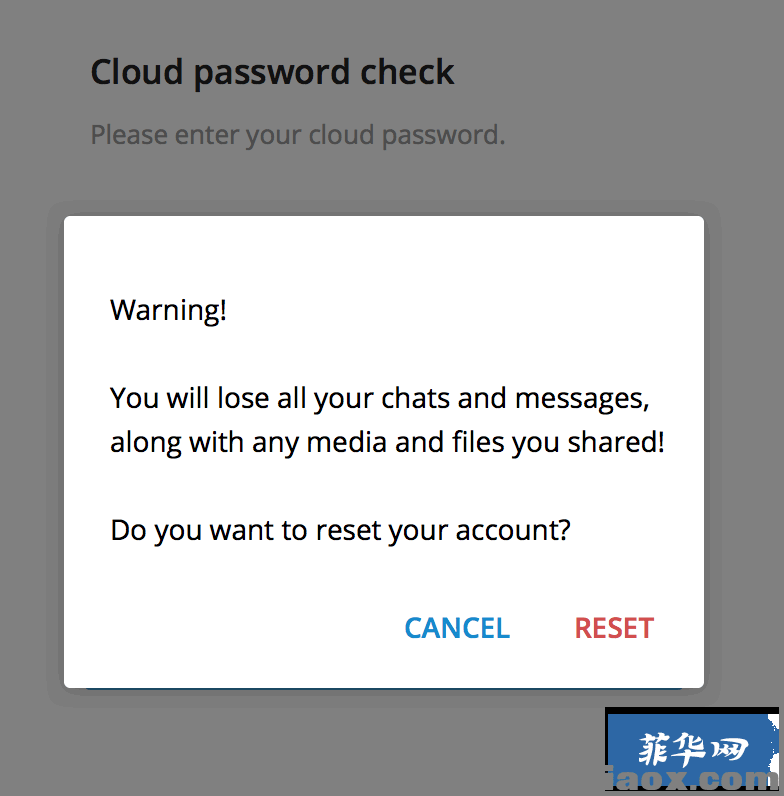The width and height of the screenshot is (784, 796).
Task: Dismiss the warning with CANCEL
Action: pyautogui.click(x=457, y=628)
